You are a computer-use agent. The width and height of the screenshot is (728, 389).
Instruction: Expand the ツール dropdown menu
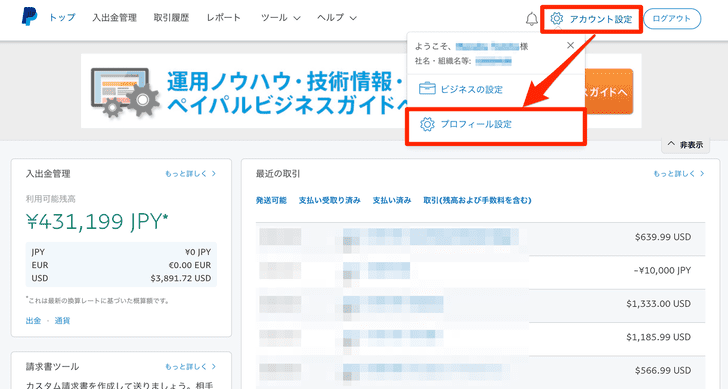click(280, 18)
